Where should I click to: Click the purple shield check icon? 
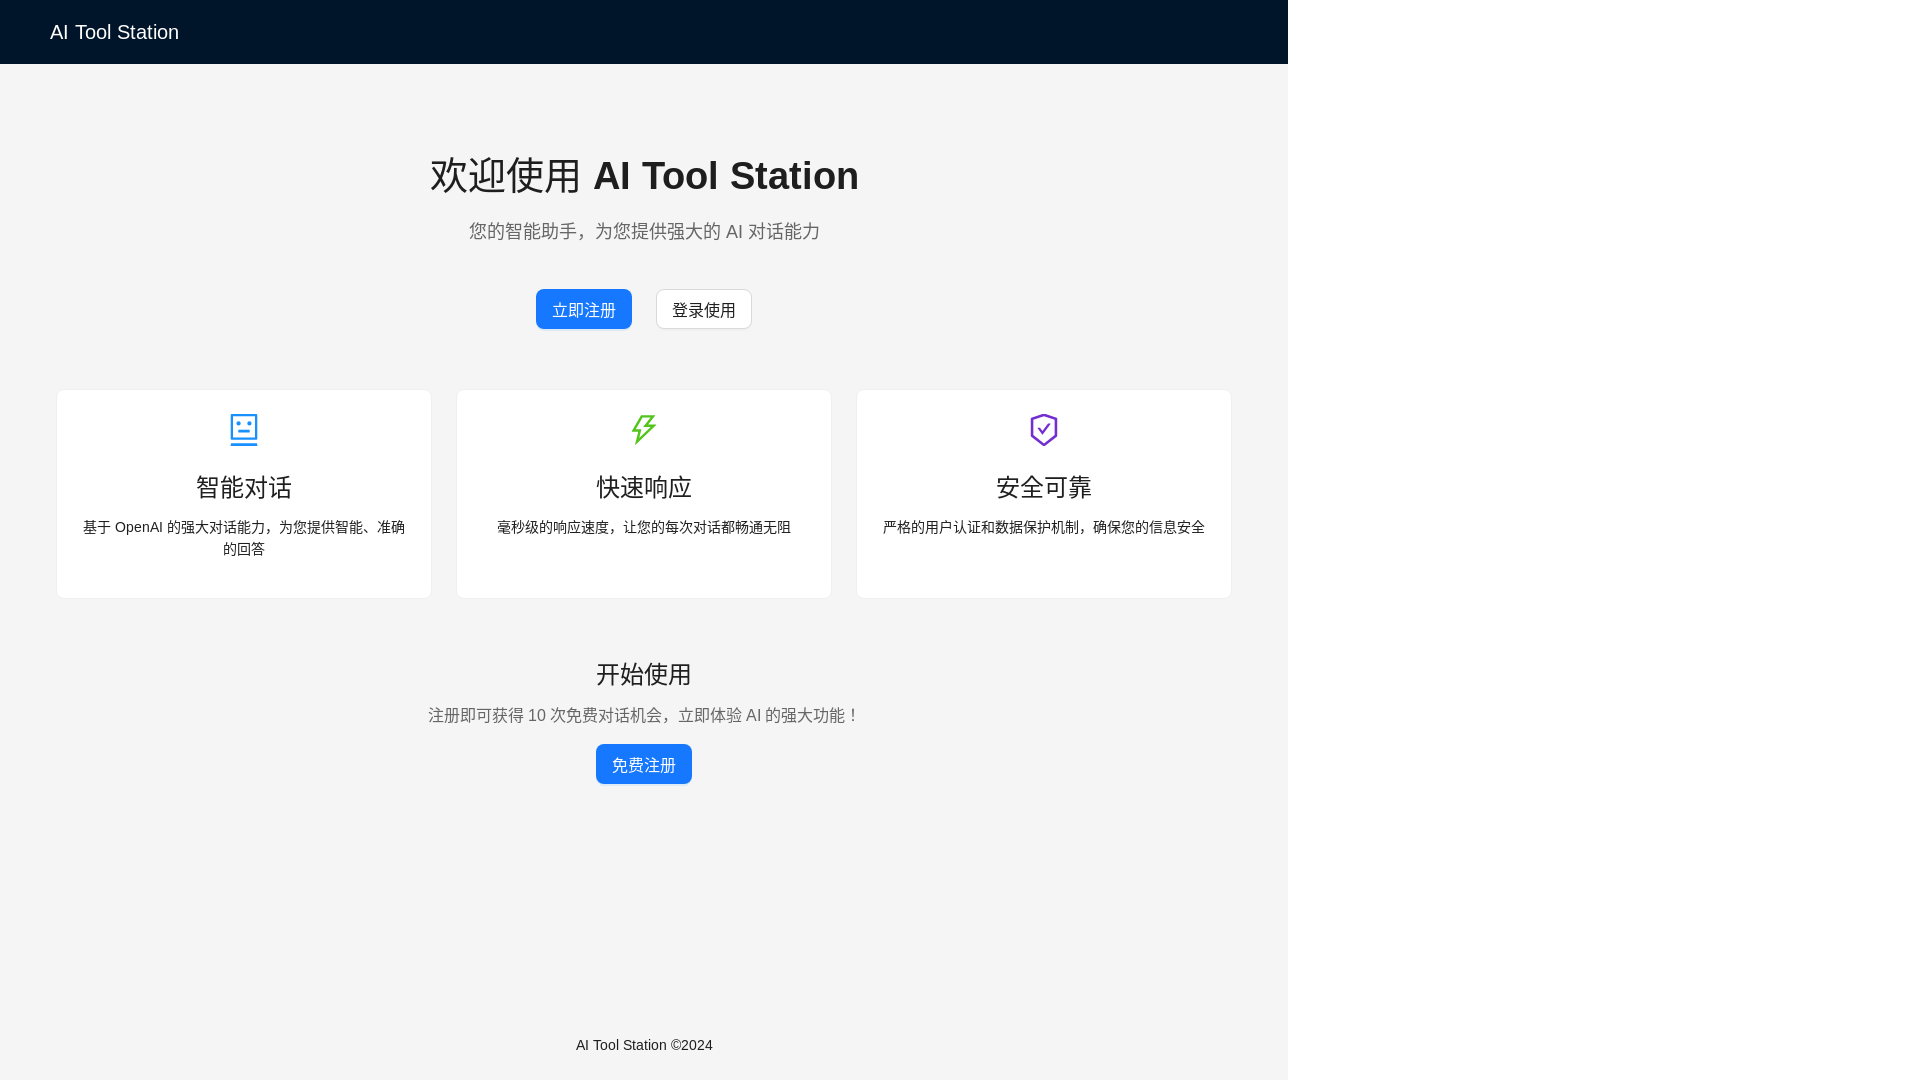(x=1044, y=429)
